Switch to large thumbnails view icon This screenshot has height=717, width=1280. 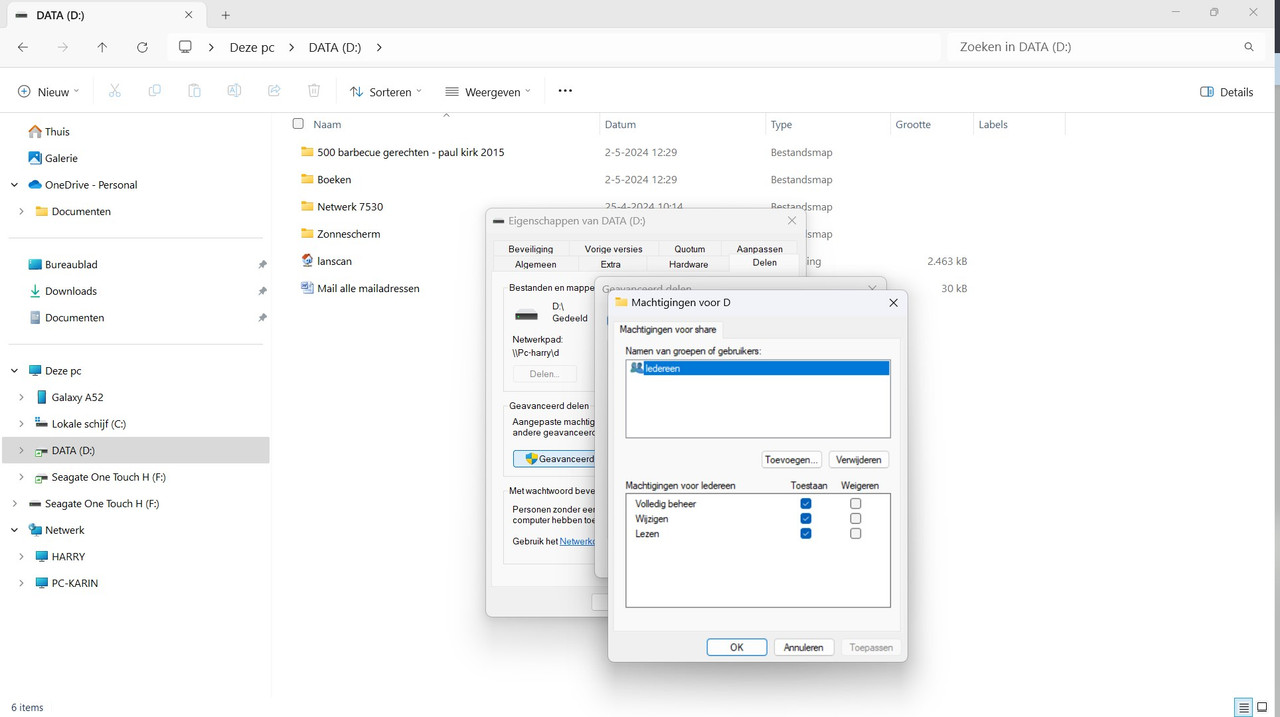(1262, 707)
